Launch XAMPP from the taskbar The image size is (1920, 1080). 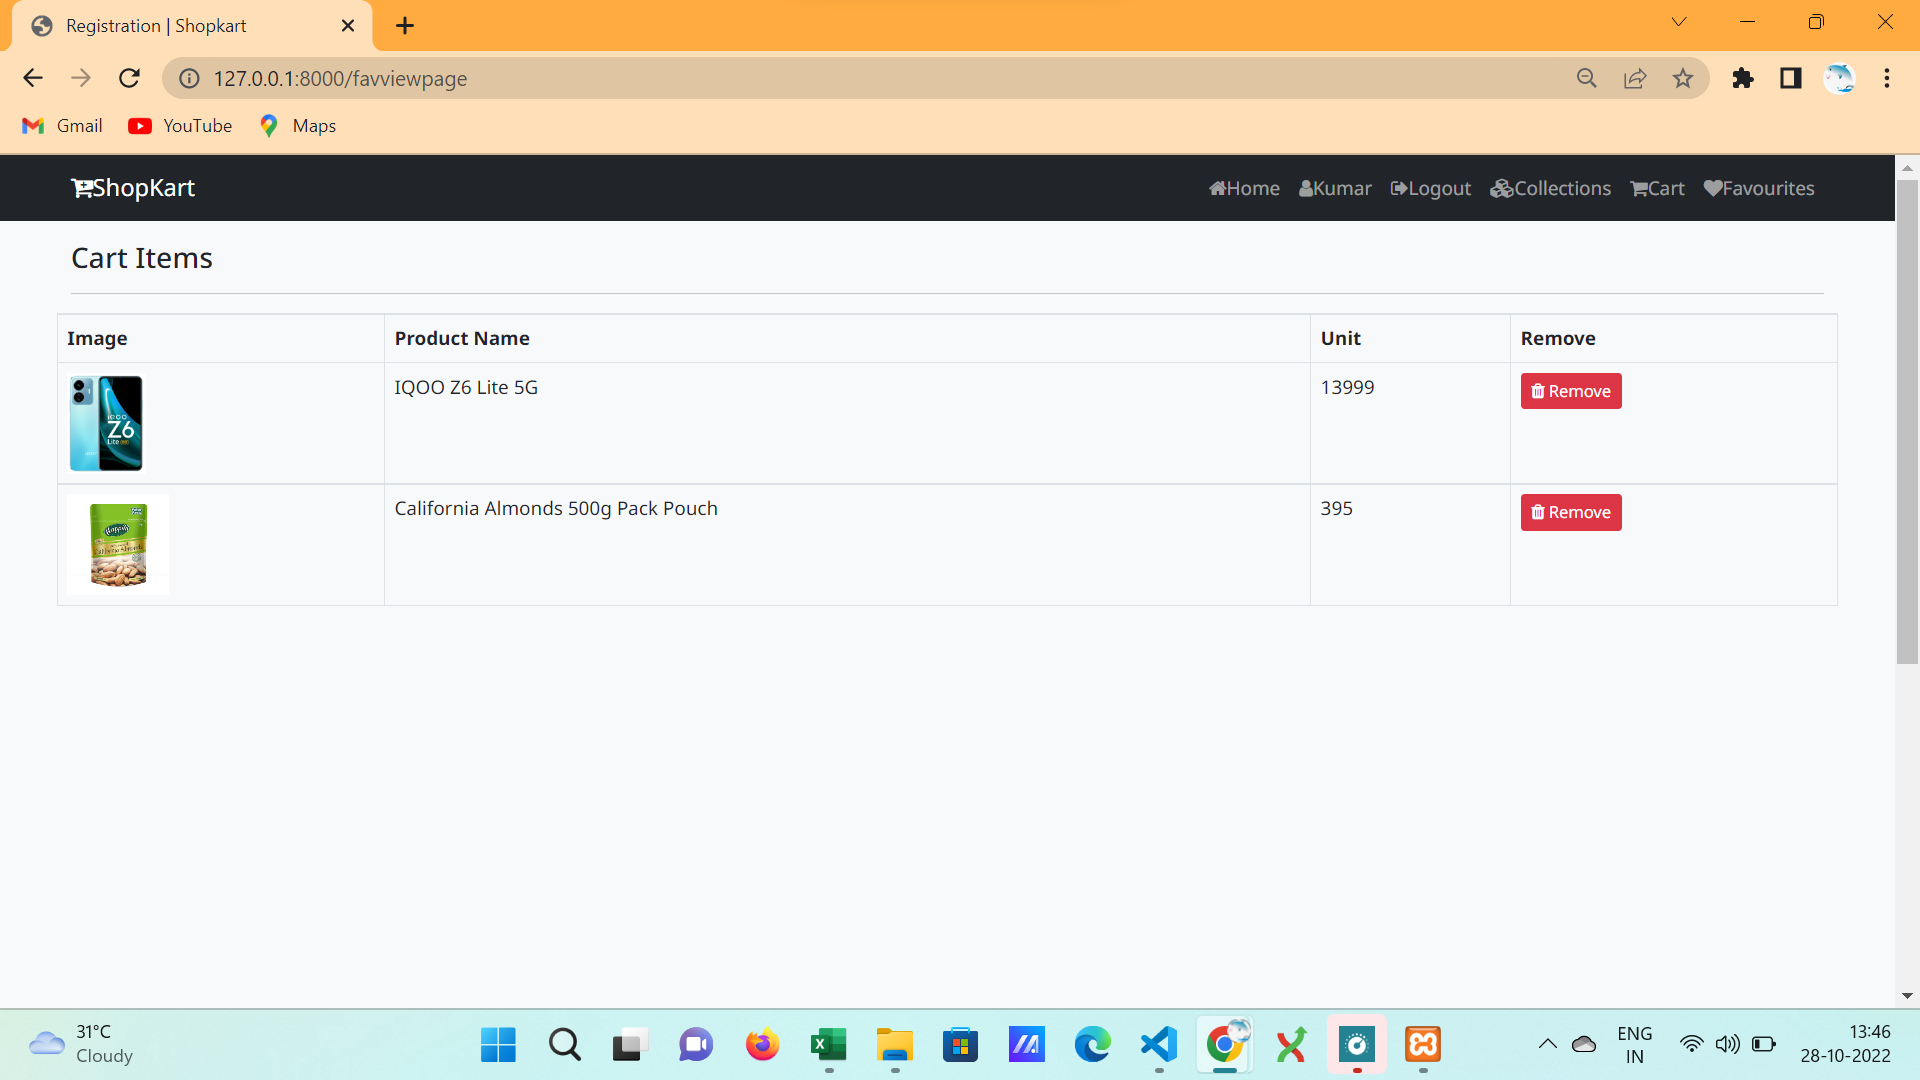click(1422, 1045)
